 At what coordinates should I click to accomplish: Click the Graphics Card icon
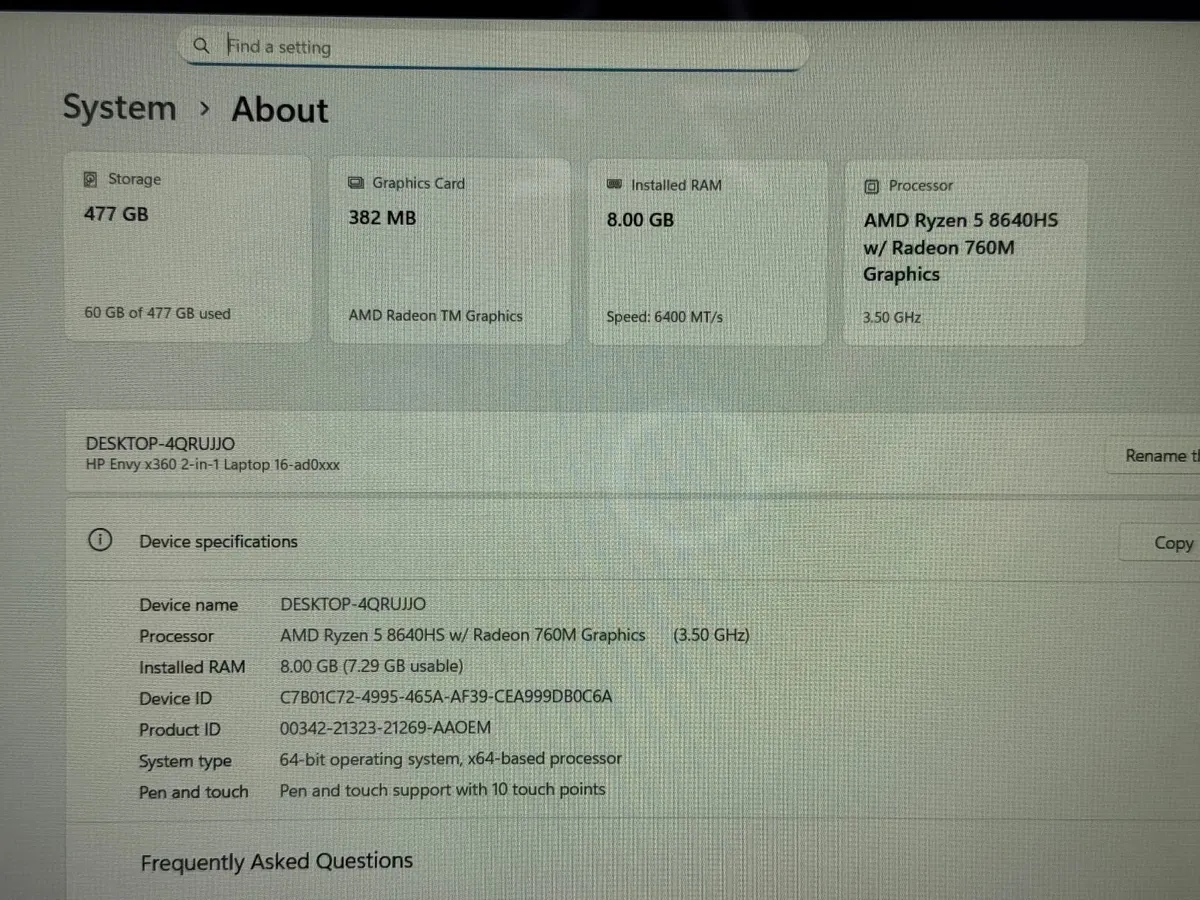(x=354, y=183)
